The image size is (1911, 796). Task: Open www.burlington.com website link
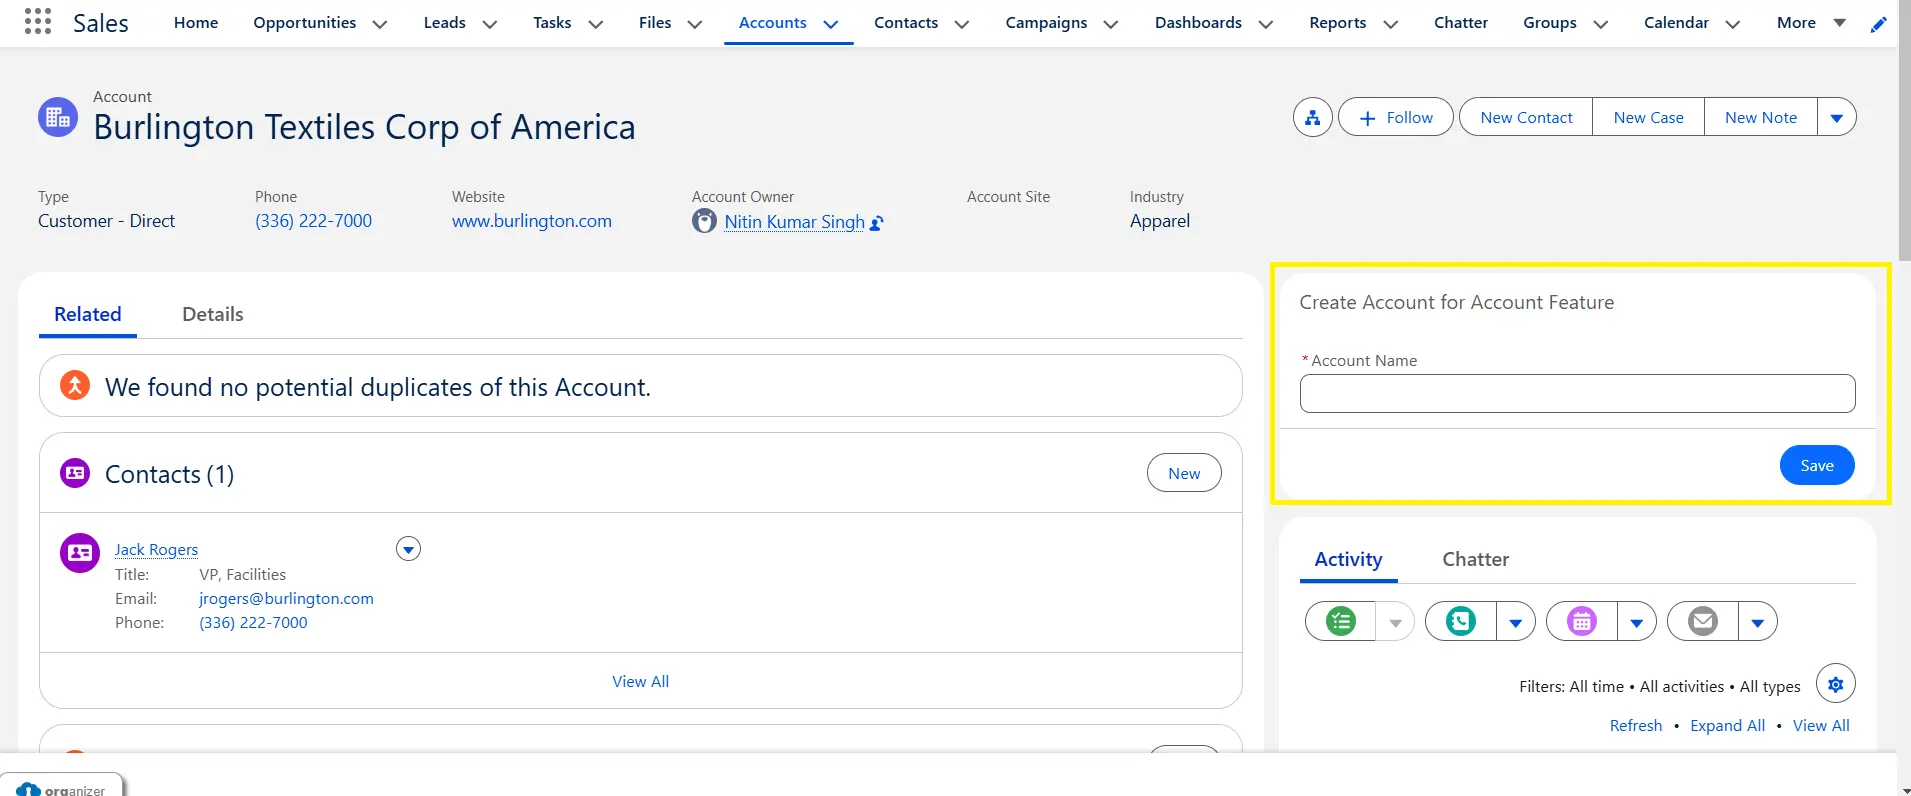coord(532,221)
